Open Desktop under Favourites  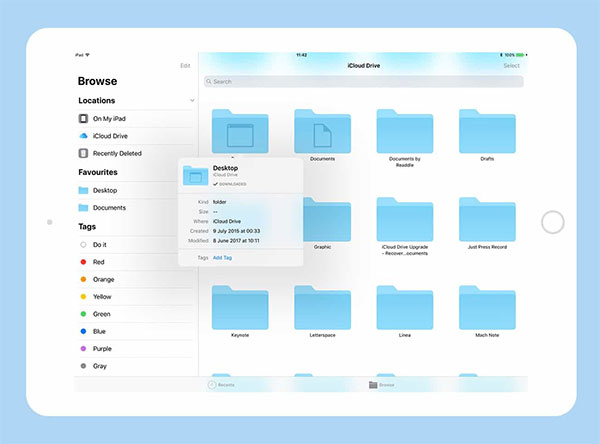128,190
